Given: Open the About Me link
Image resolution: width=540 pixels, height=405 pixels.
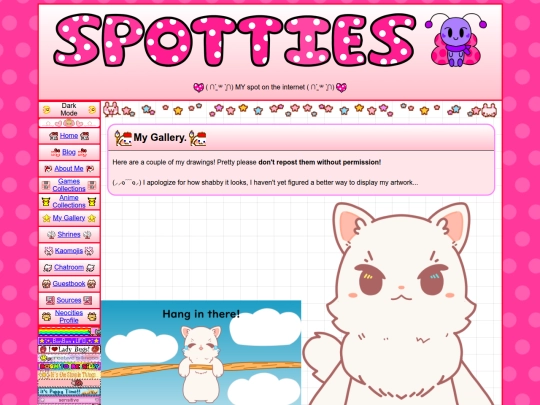Looking at the screenshot, I should [69, 169].
